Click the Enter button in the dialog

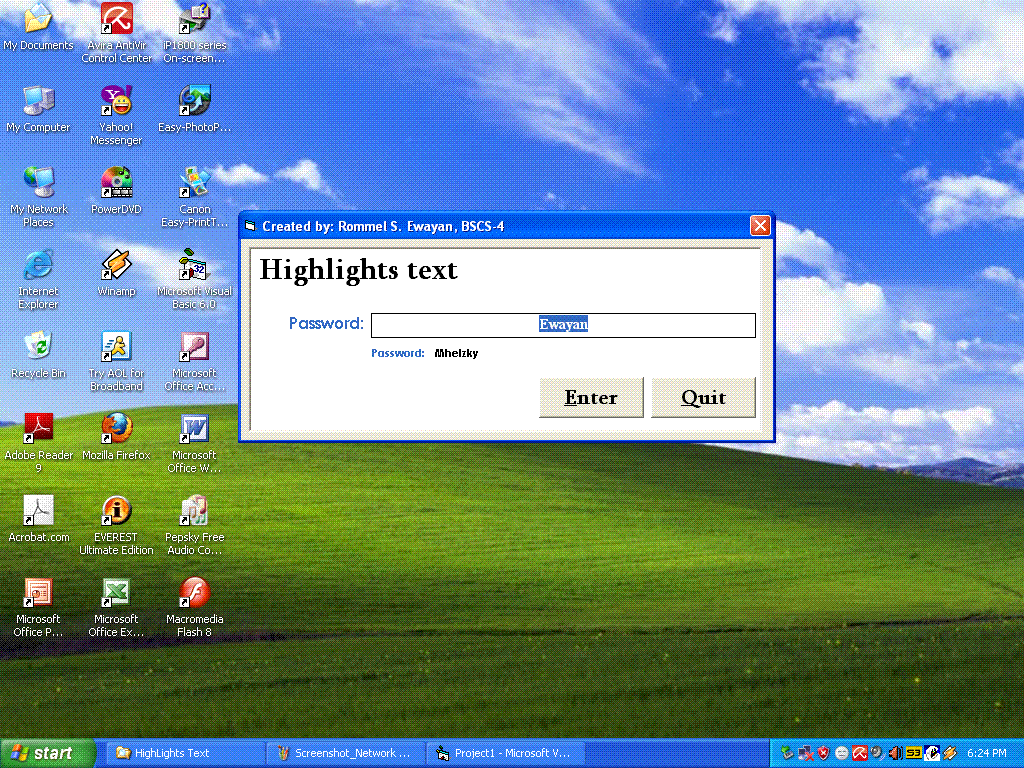(x=591, y=397)
